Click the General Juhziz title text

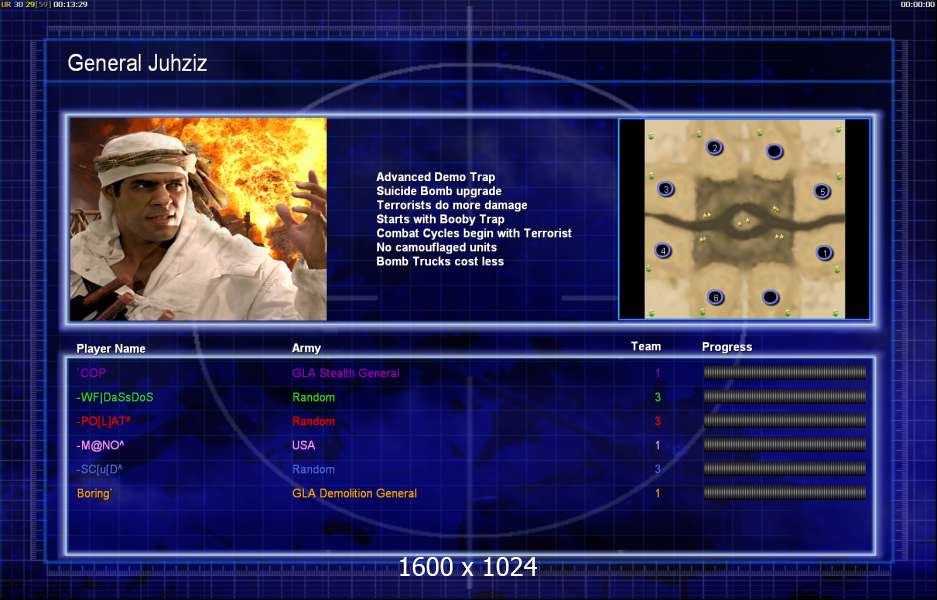coord(137,63)
